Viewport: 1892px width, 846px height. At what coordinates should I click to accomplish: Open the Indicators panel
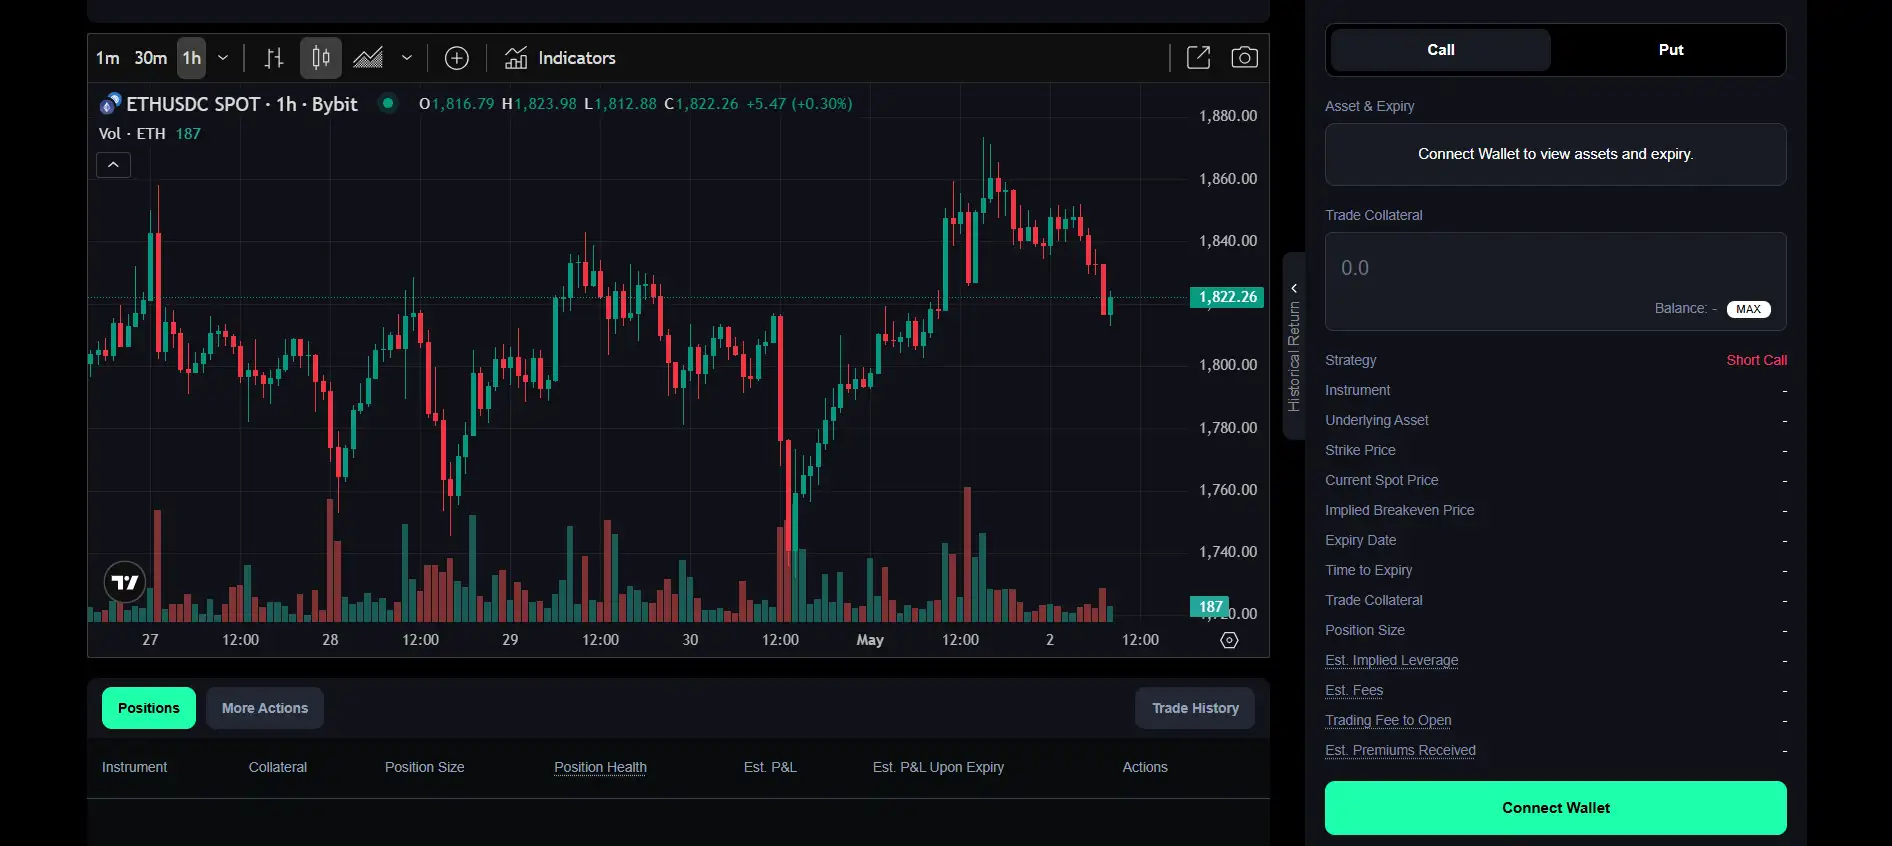[560, 58]
